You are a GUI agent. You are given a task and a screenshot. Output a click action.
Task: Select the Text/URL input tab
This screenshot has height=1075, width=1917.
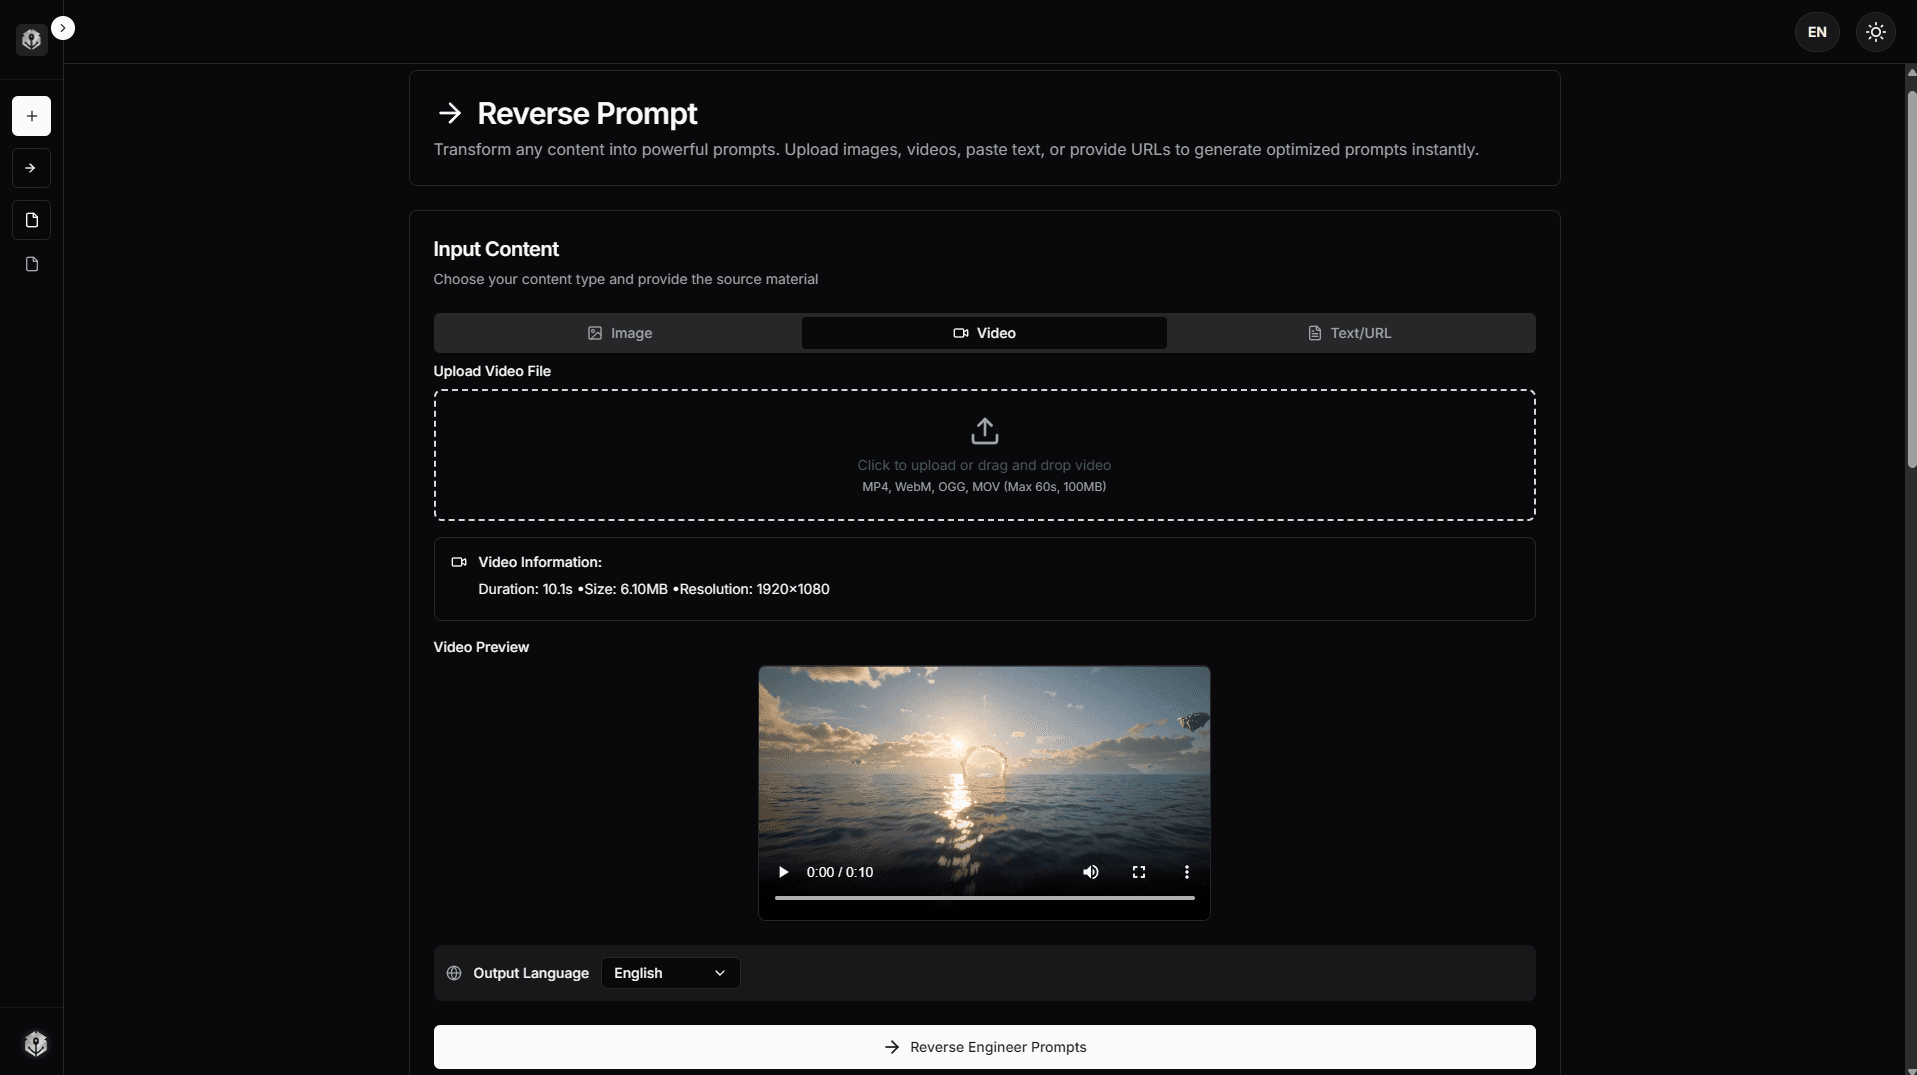(x=1348, y=333)
